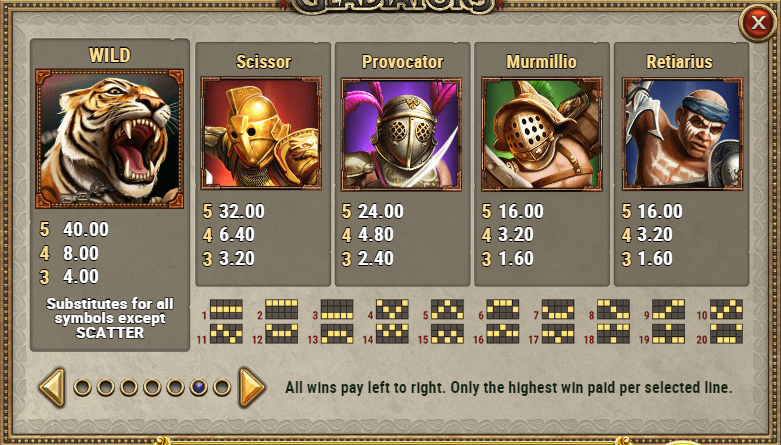Click the Retiarius gladiator portrait
Image resolution: width=781 pixels, height=445 pixels.
[x=682, y=134]
